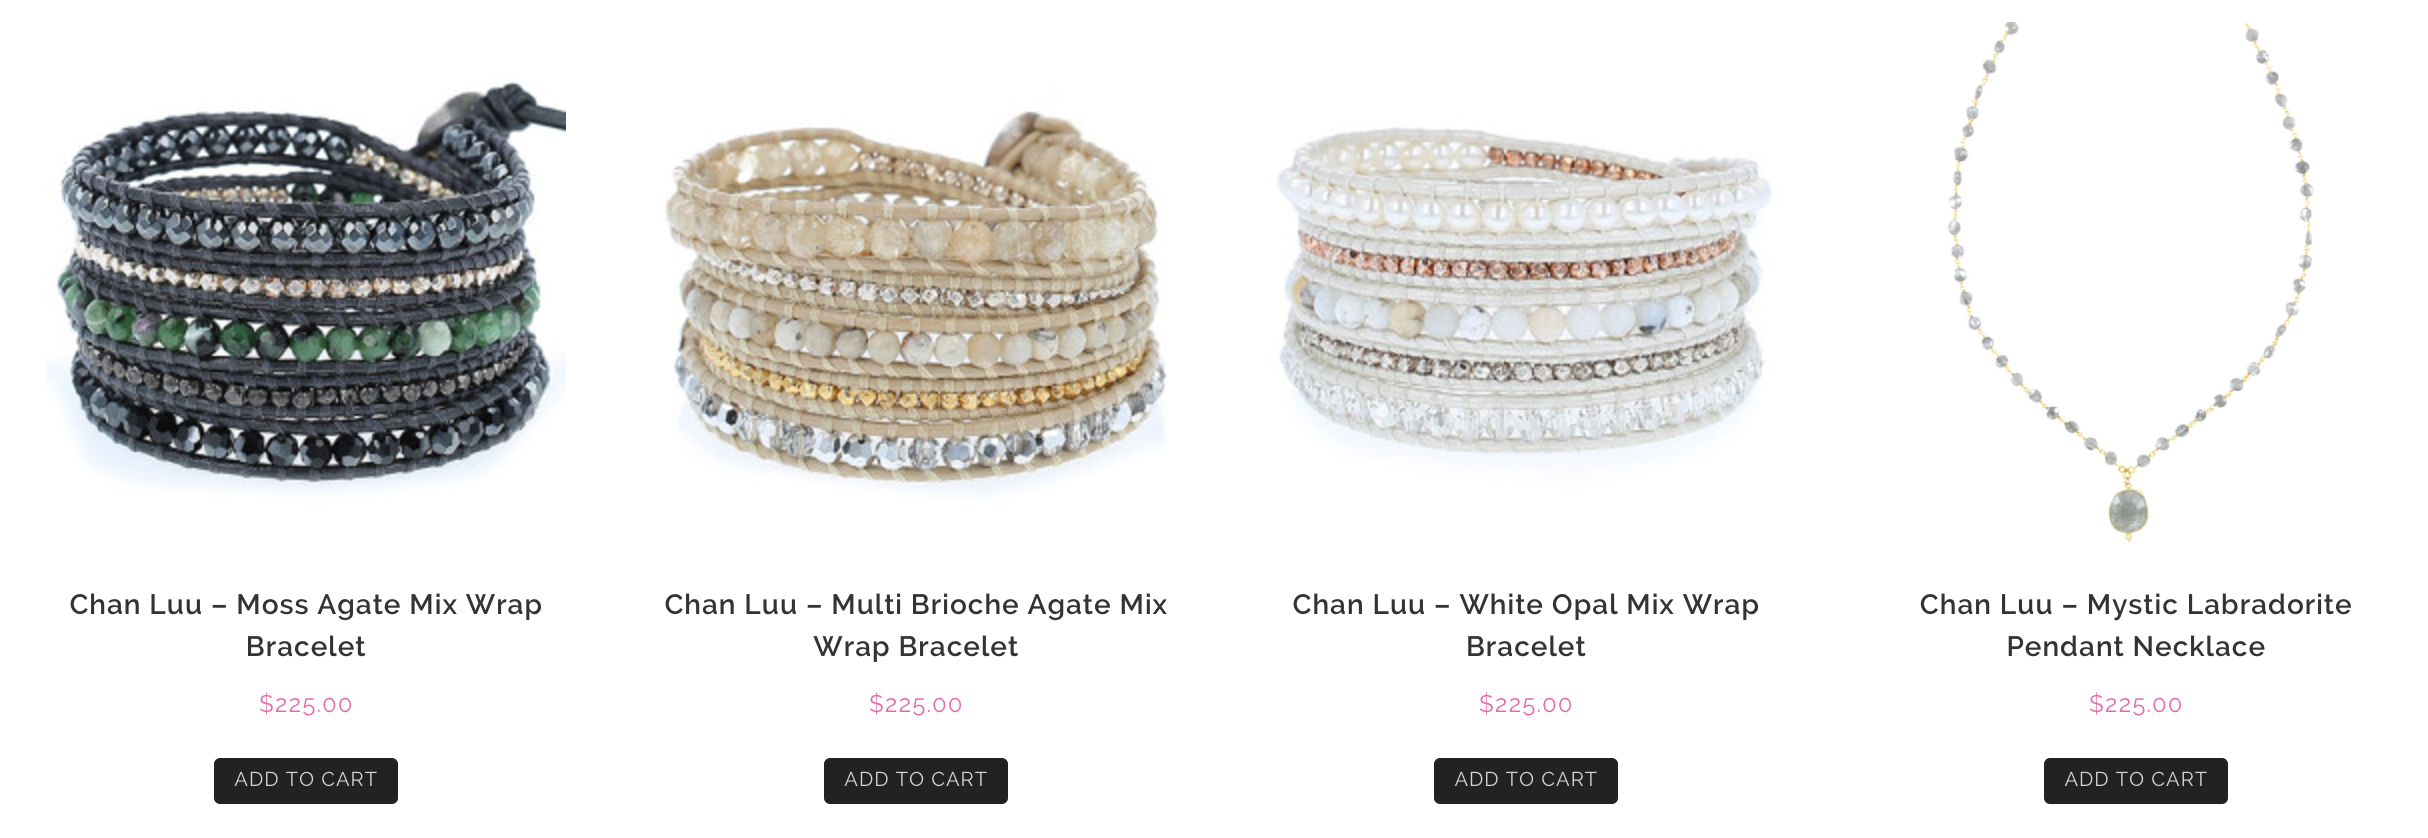Add the Multi Brioche Agate bracelet to cart
2428x838 pixels.
916,780
